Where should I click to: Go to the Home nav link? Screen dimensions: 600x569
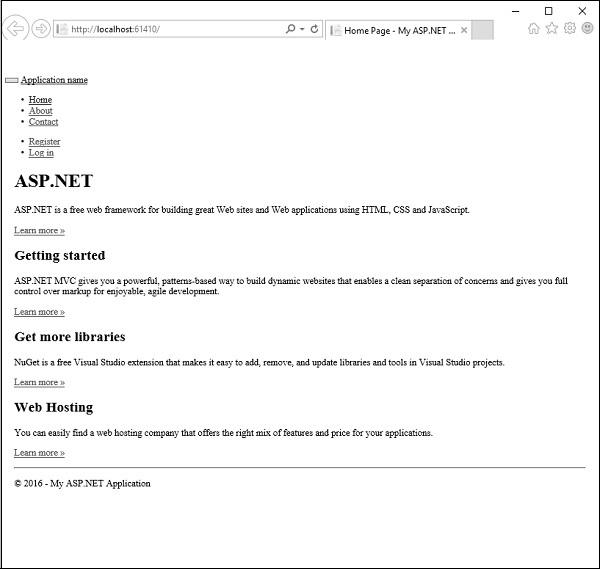[x=40, y=99]
